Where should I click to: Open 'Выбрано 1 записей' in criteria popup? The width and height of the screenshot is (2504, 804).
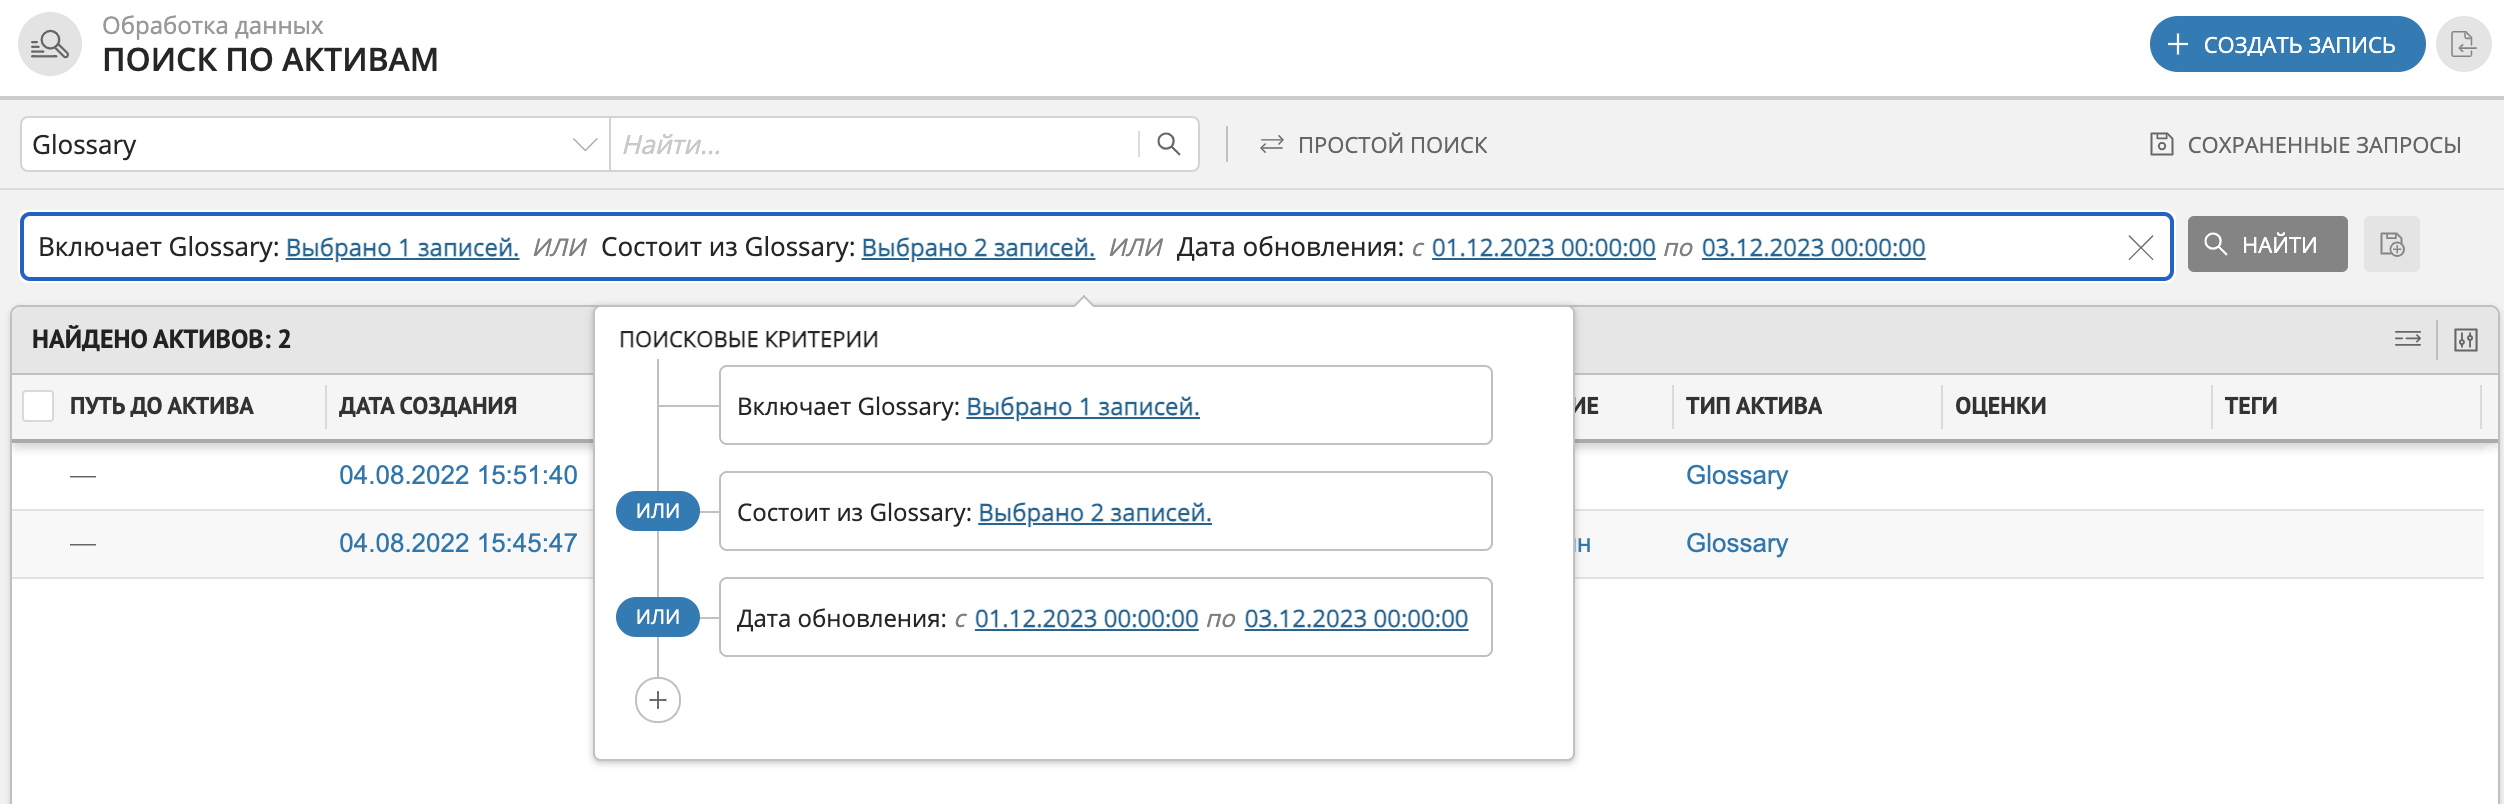coord(1083,406)
